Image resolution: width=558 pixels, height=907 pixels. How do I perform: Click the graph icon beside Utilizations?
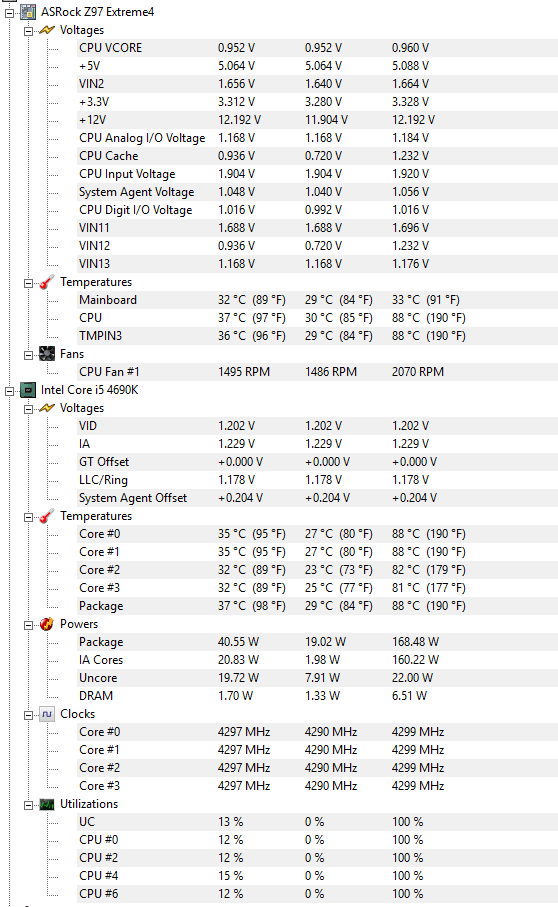(x=46, y=804)
